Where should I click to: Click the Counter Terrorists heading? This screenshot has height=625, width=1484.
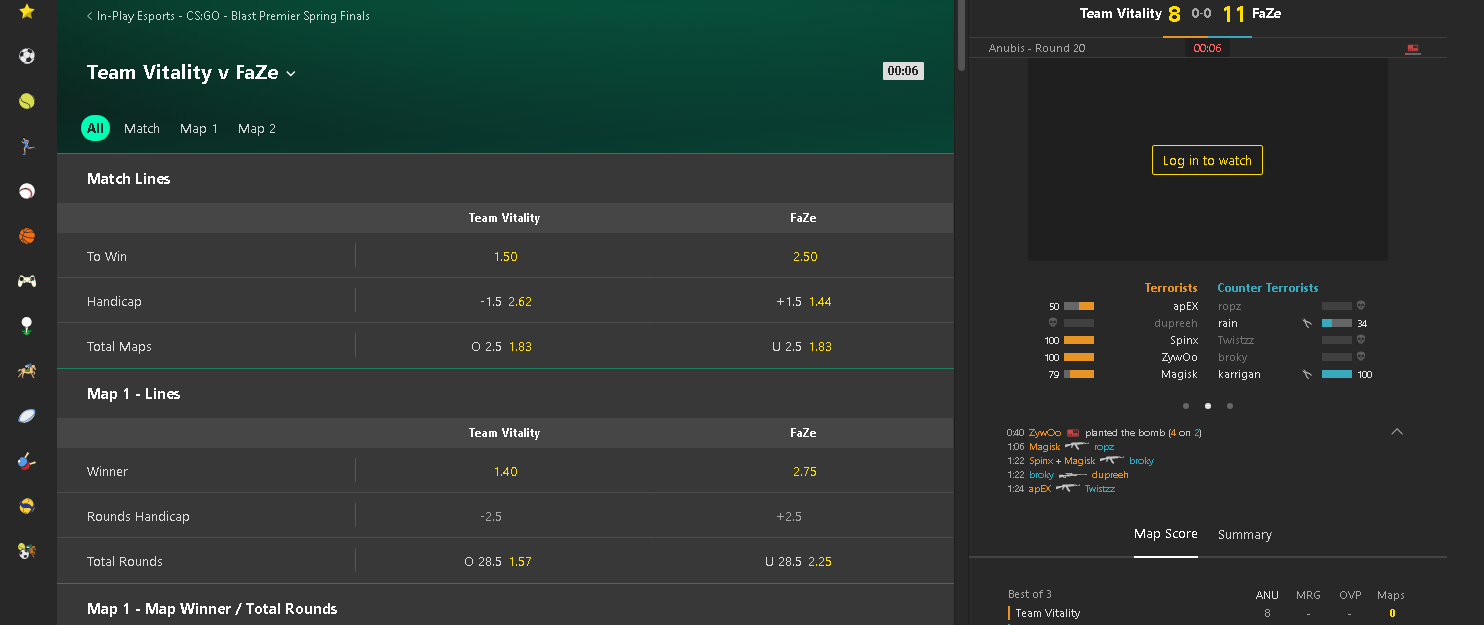(x=1267, y=288)
